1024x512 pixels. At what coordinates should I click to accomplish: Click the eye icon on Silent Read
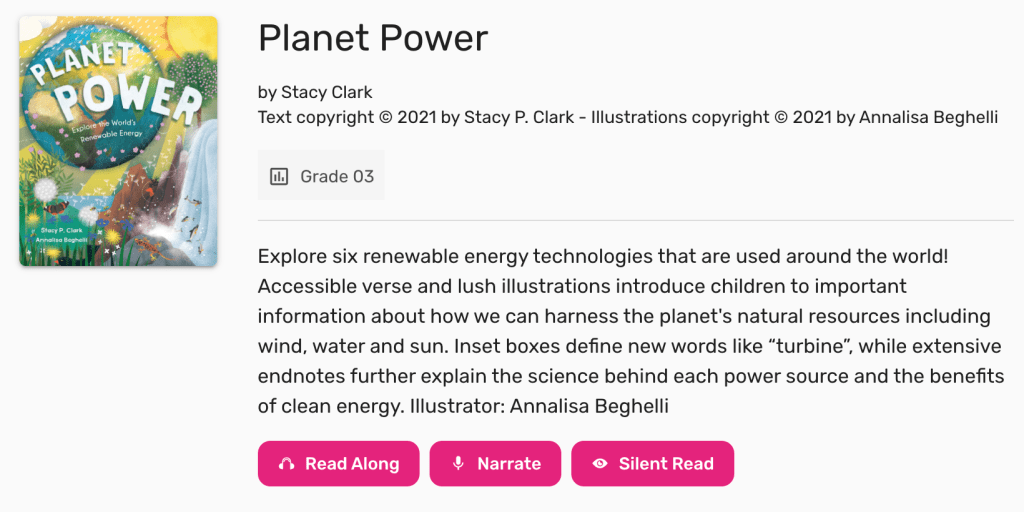click(600, 464)
